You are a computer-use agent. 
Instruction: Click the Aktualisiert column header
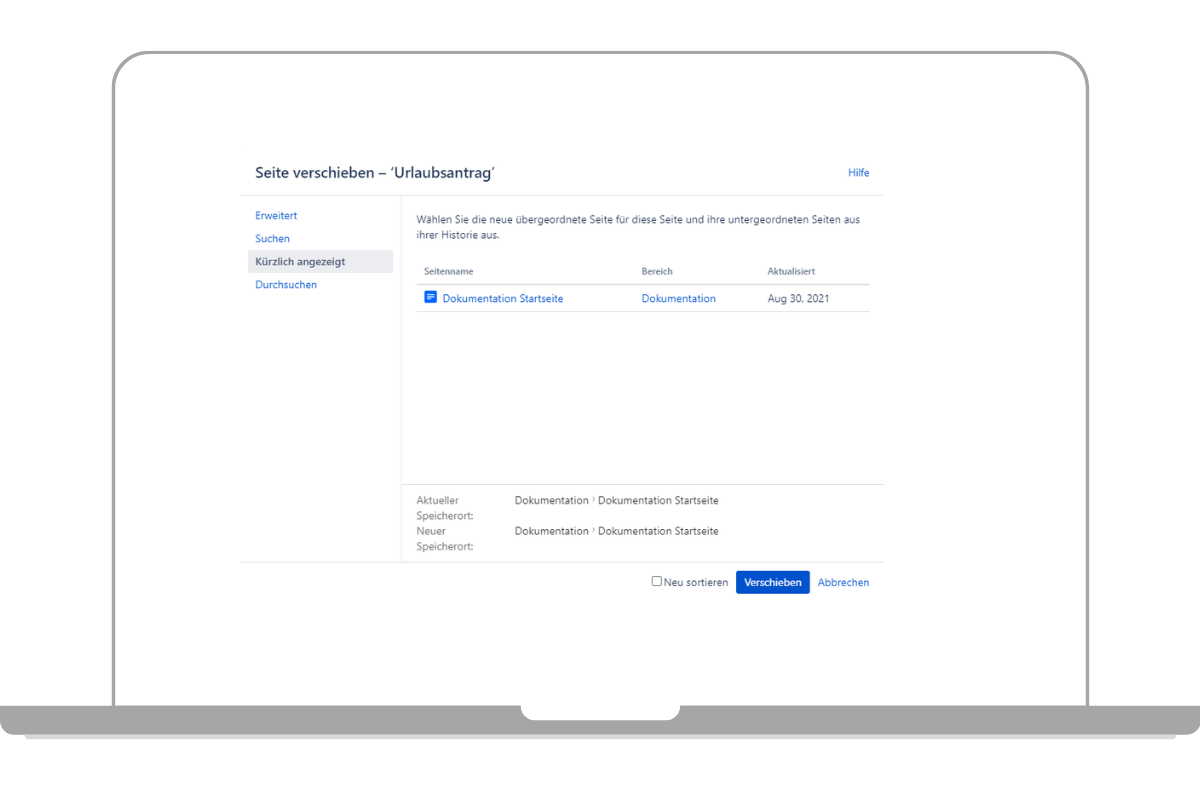tap(791, 272)
